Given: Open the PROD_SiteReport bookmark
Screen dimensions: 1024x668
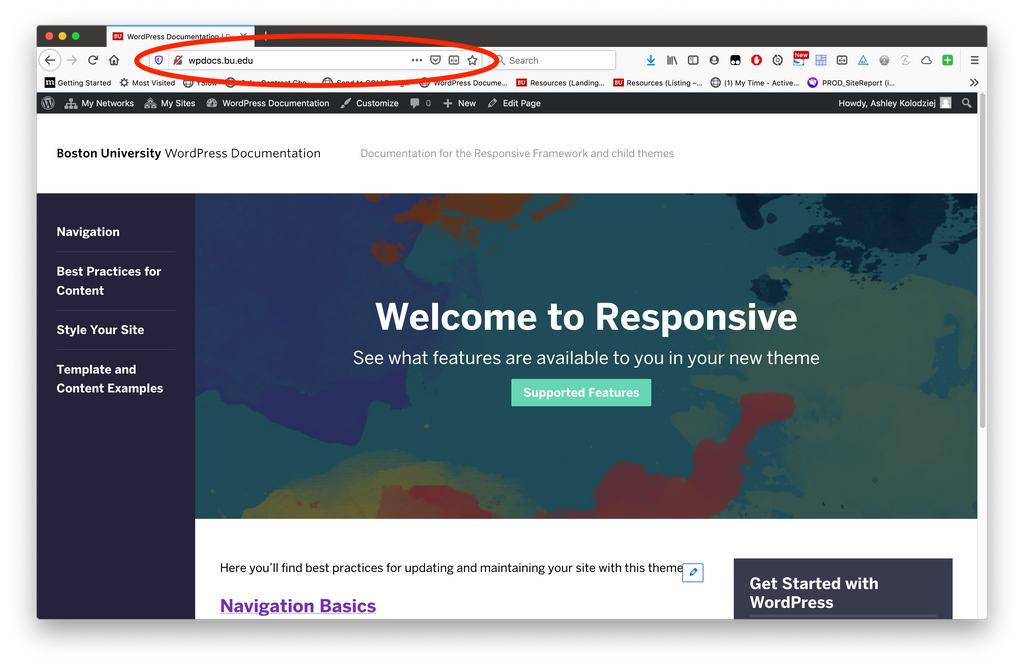Looking at the screenshot, I should [851, 83].
